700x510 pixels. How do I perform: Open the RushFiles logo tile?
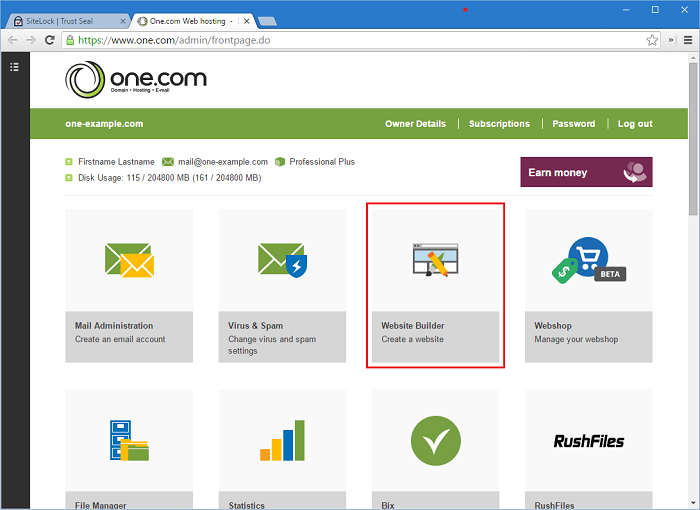(x=588, y=441)
